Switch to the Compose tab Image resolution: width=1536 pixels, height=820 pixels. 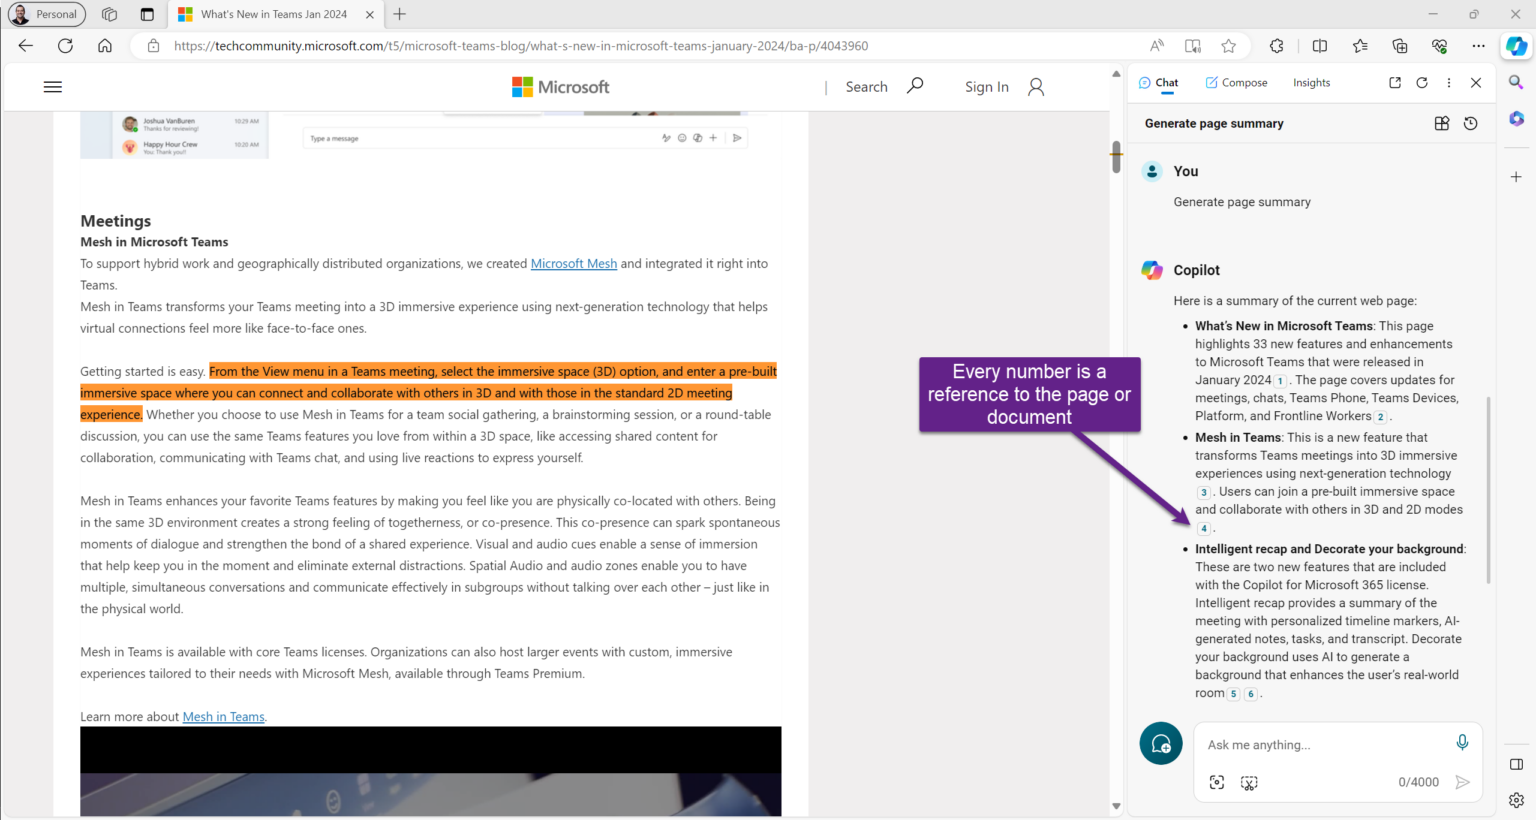click(1236, 82)
